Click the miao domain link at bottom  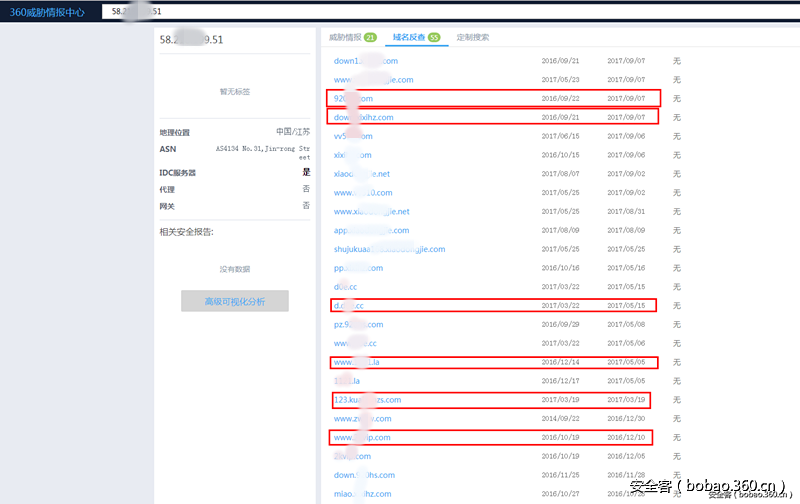click(x=362, y=494)
